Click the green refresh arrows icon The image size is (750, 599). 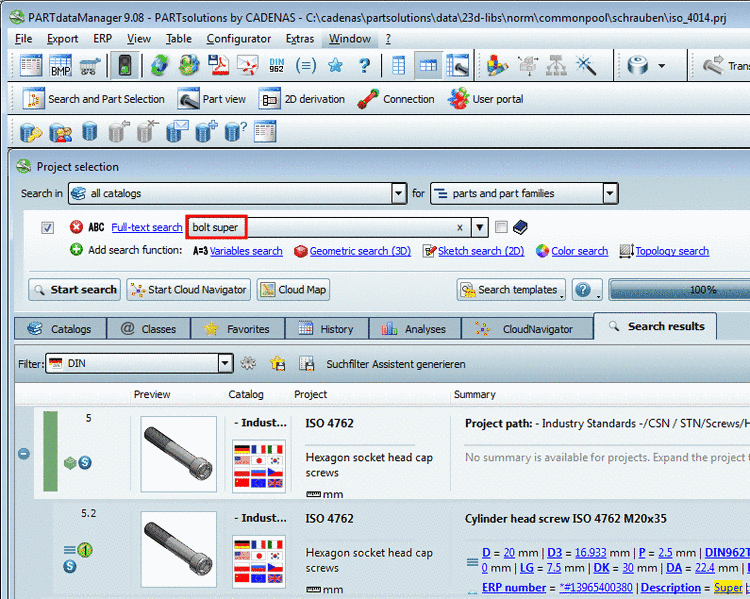(x=160, y=66)
